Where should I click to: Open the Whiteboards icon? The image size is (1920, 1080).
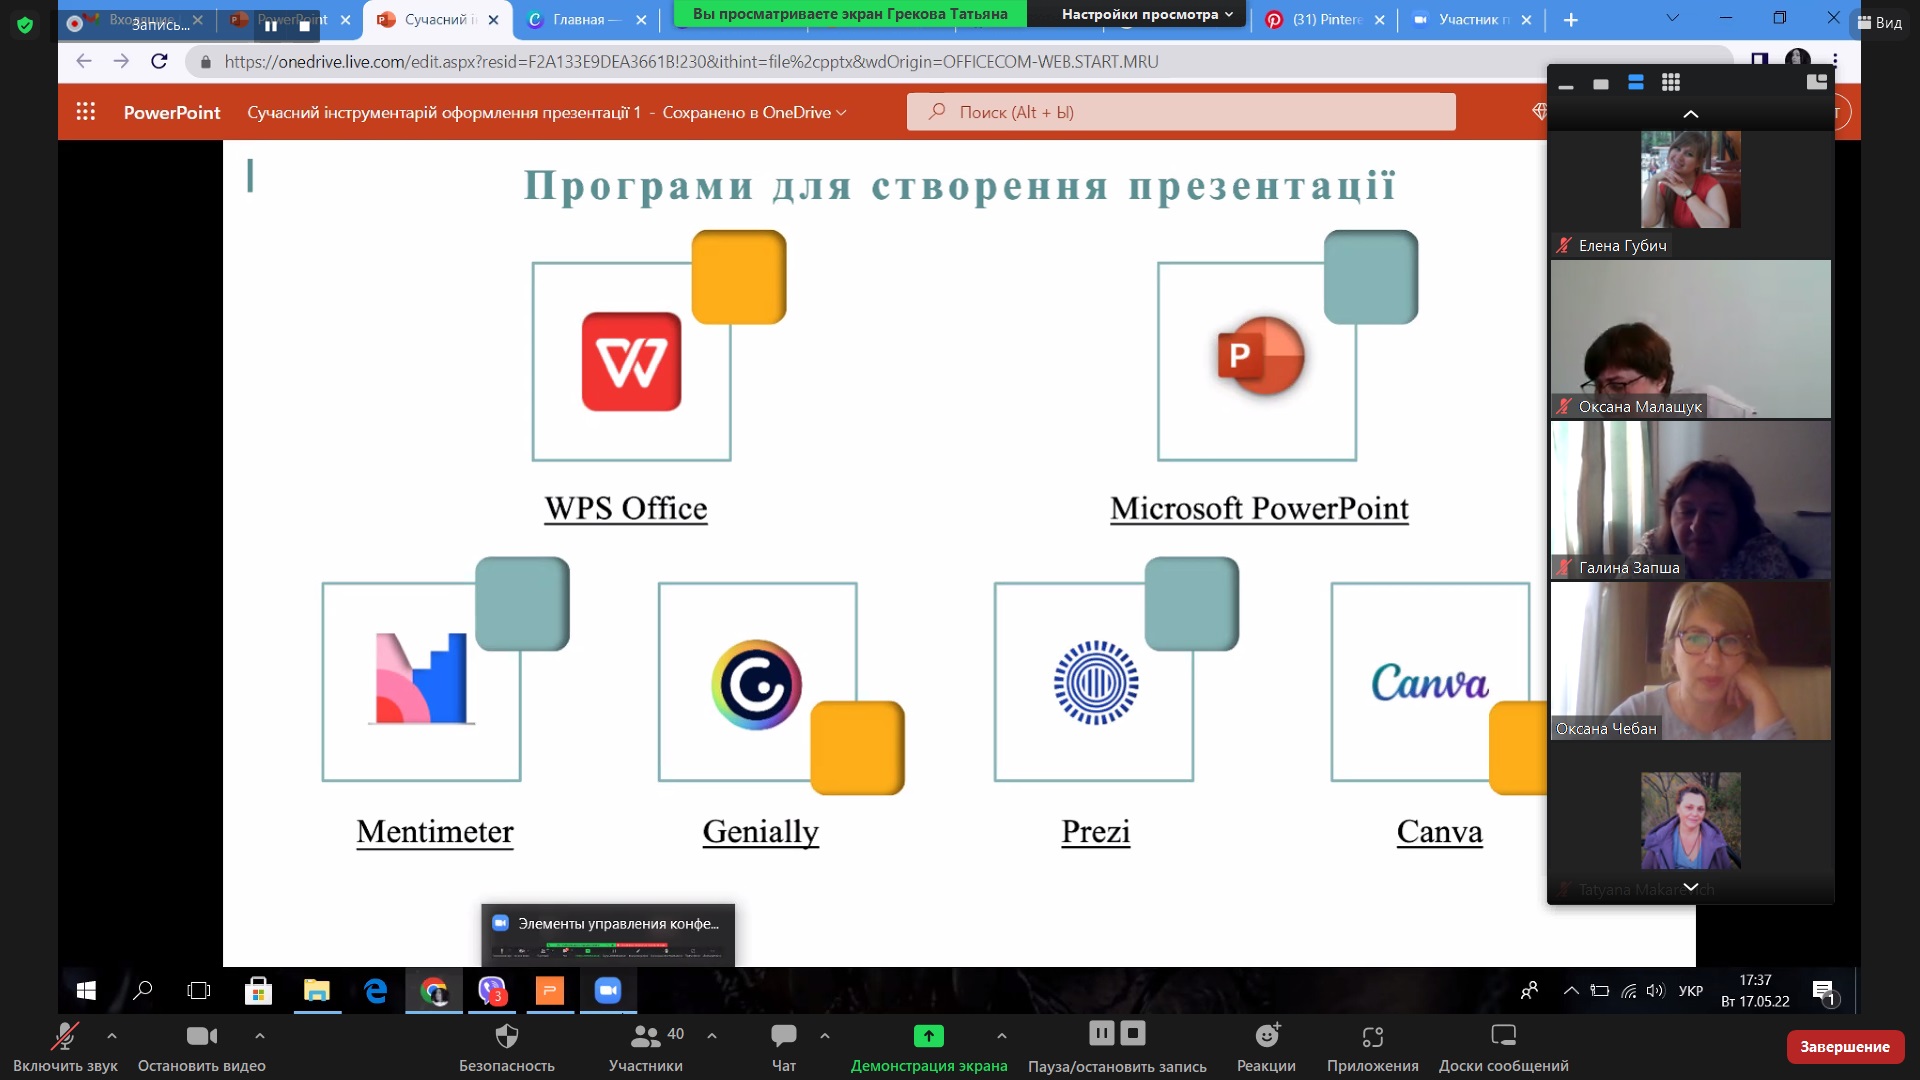pyautogui.click(x=1503, y=1036)
